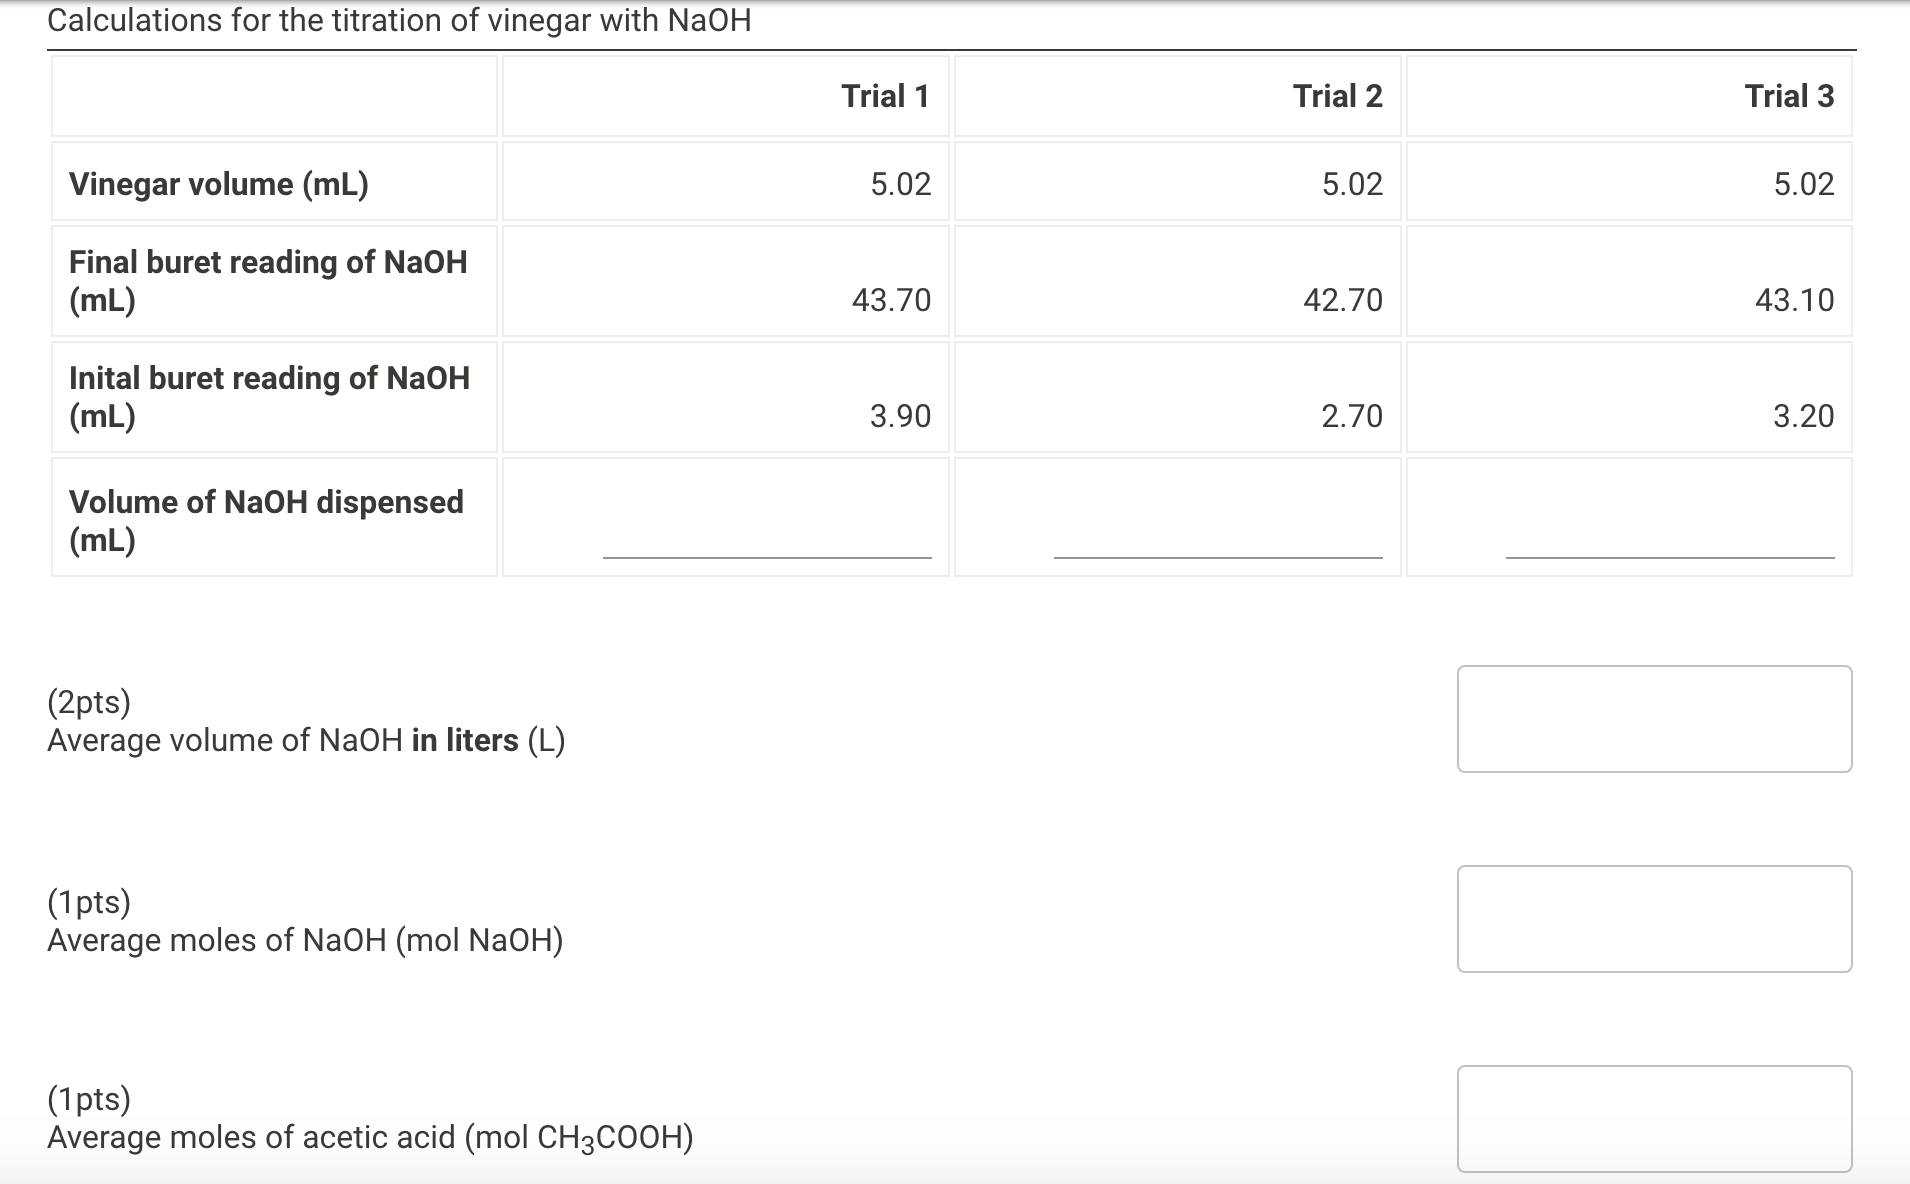Select the 42.70 final buret value for Trial 2
Image resolution: width=1910 pixels, height=1184 pixels.
click(1343, 299)
